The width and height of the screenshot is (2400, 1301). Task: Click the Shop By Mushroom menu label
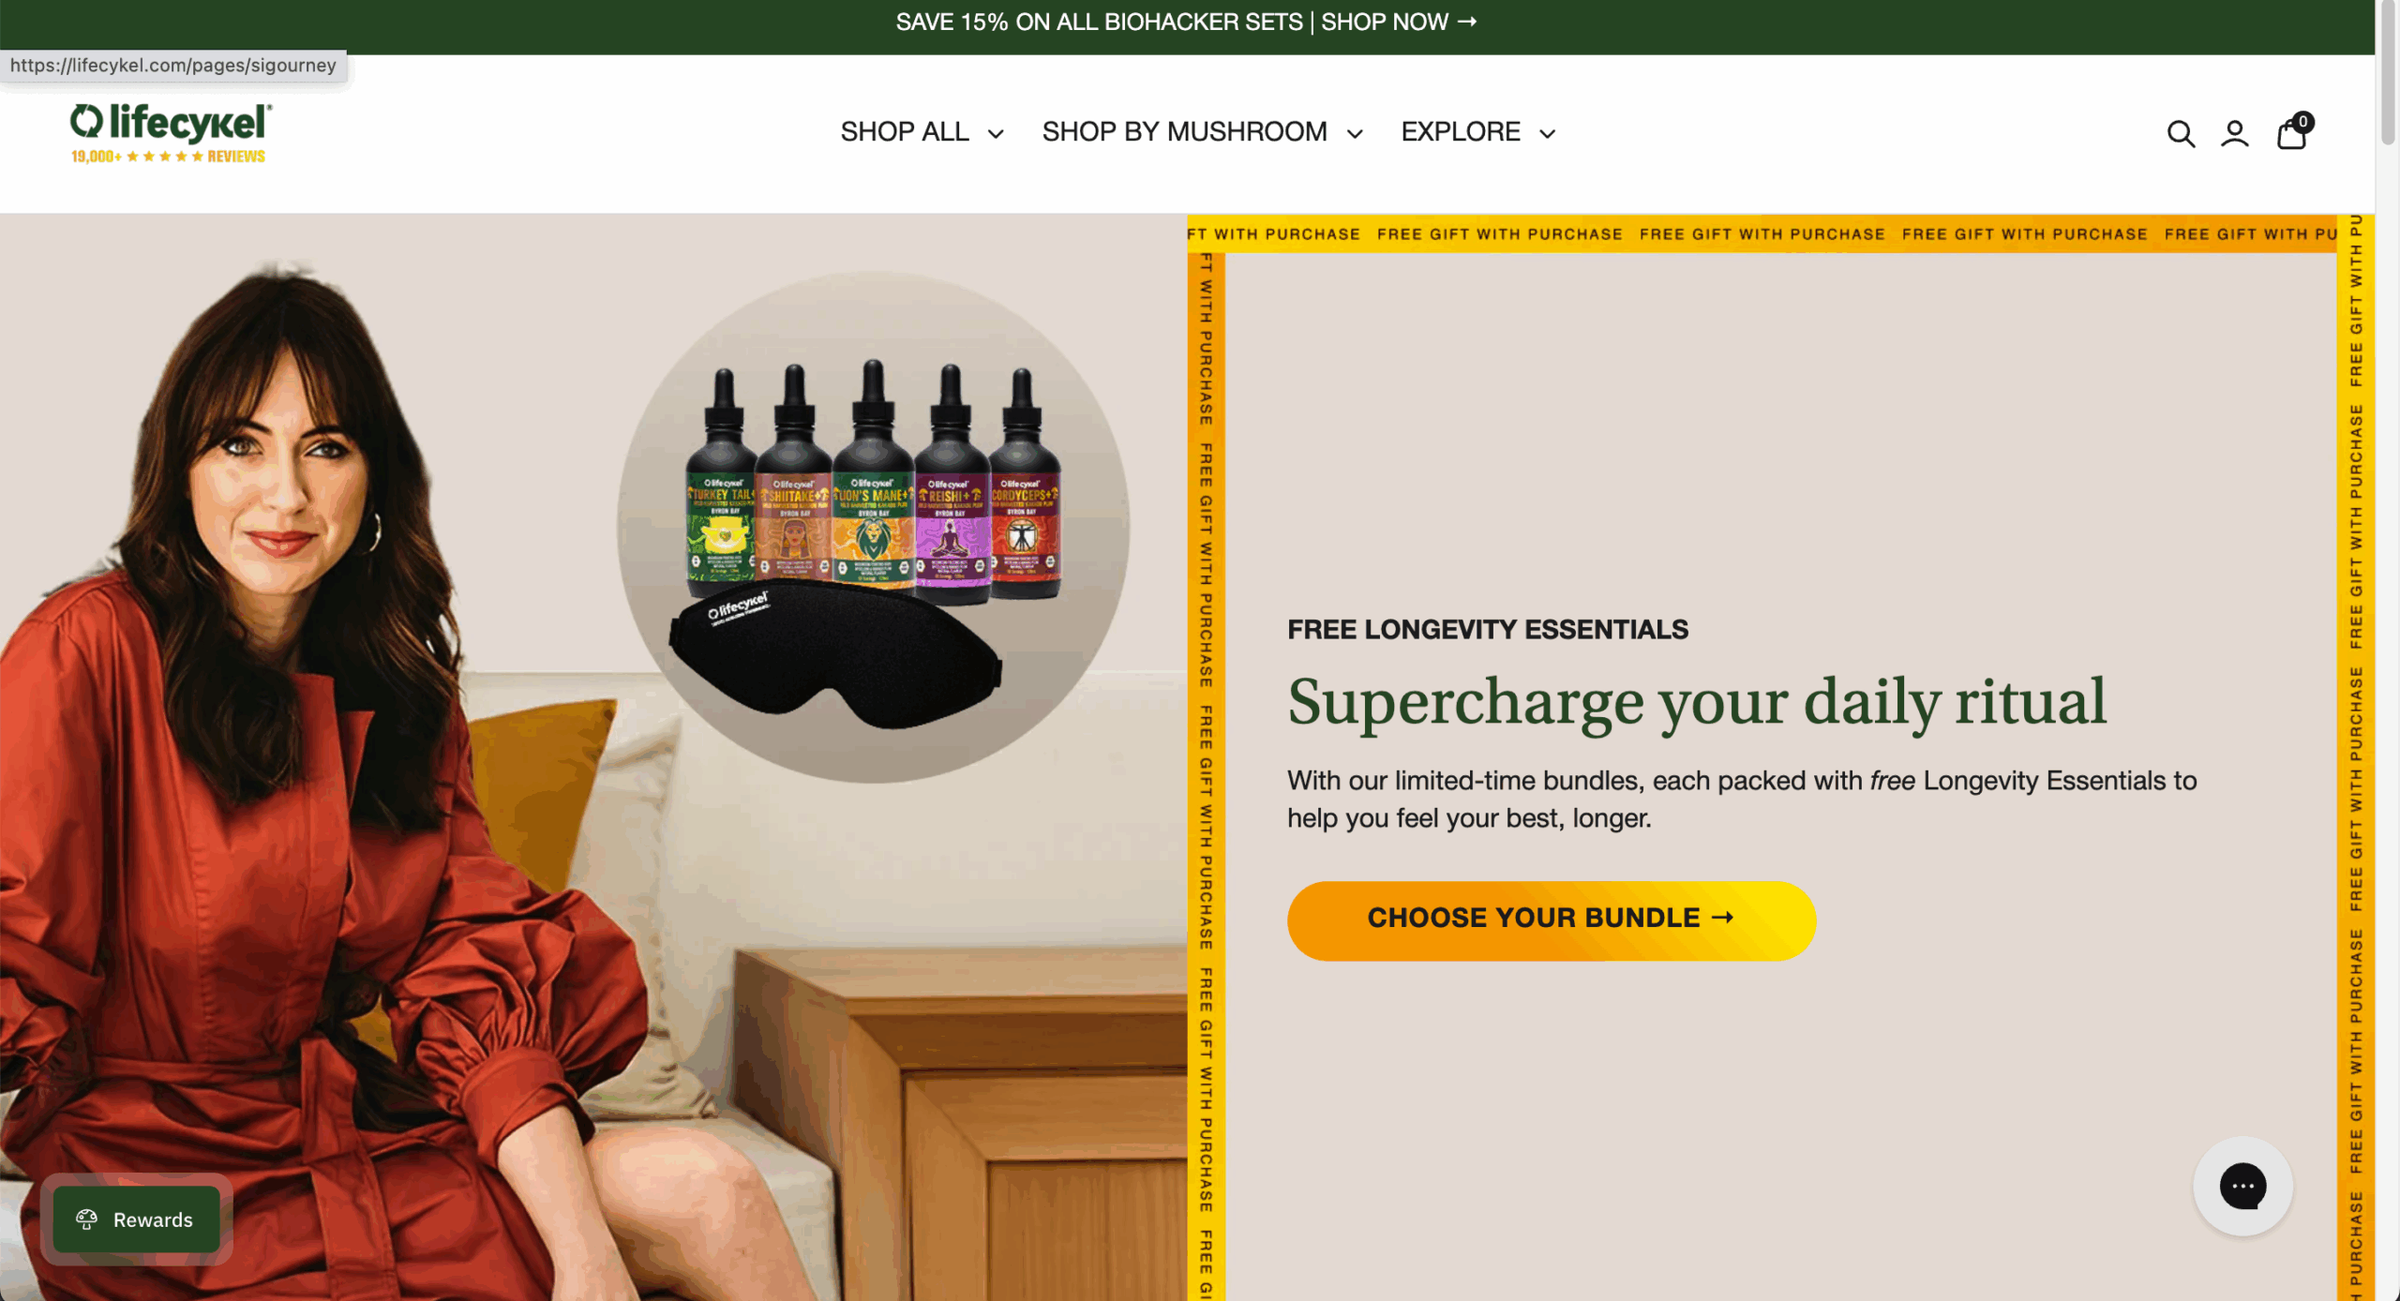[1184, 132]
